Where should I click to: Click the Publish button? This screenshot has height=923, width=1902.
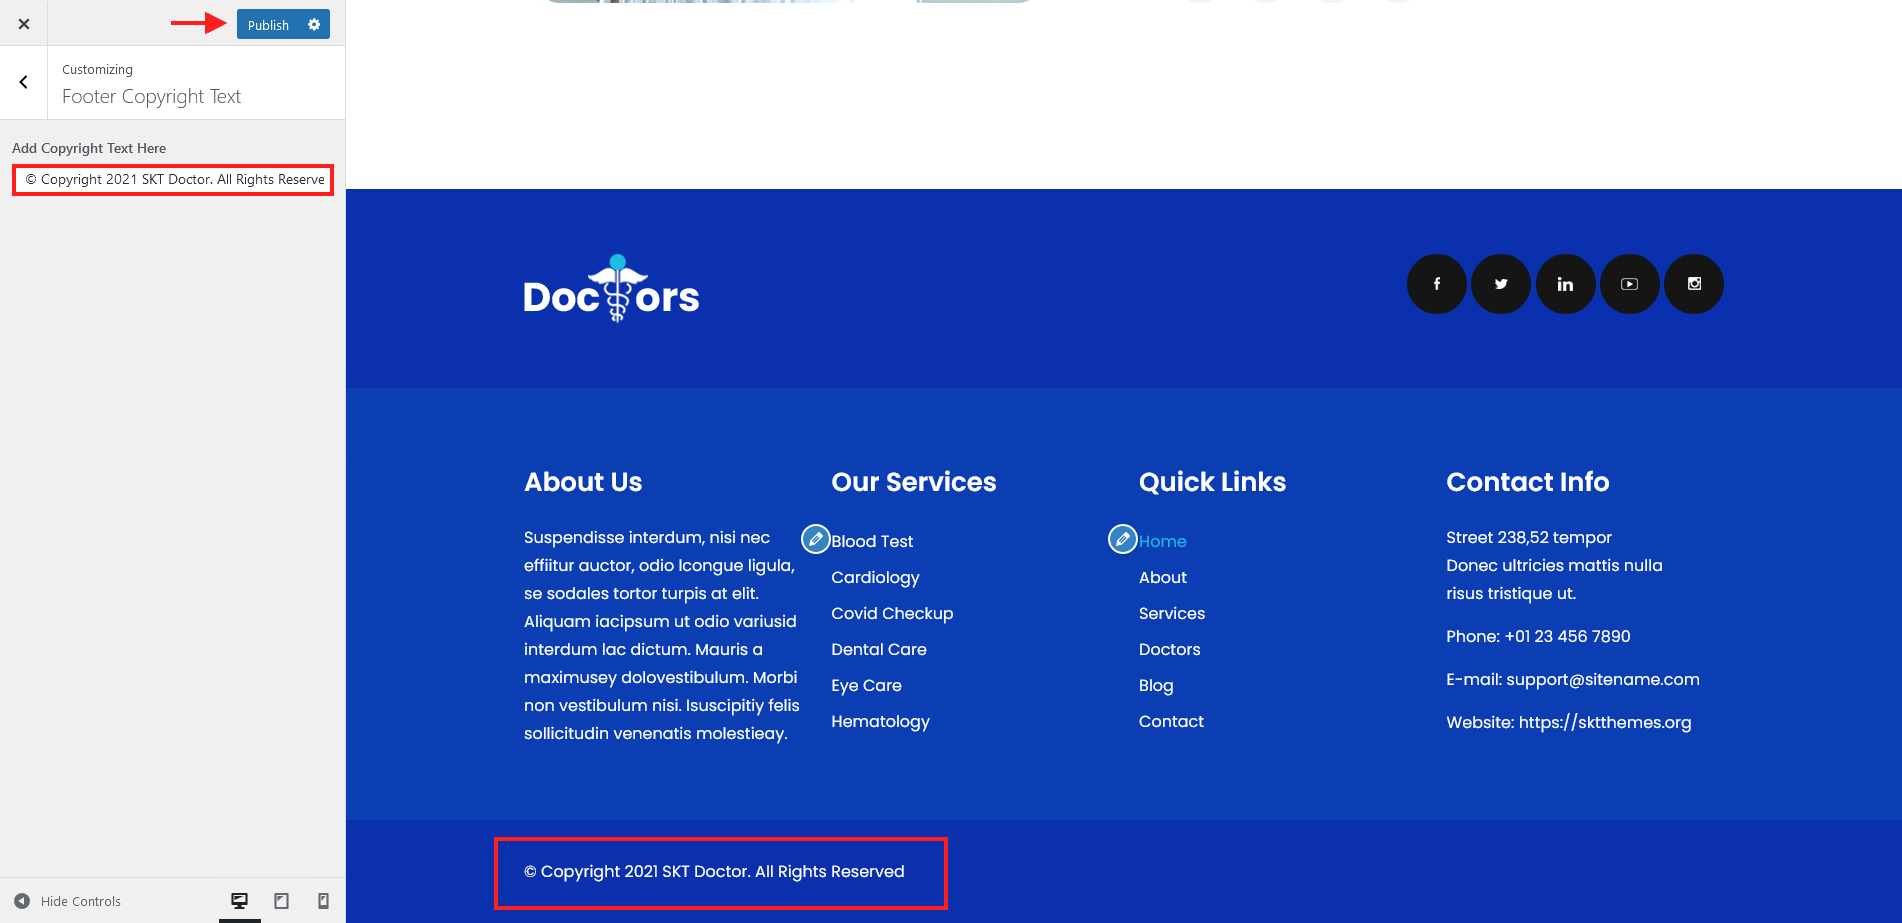(268, 25)
